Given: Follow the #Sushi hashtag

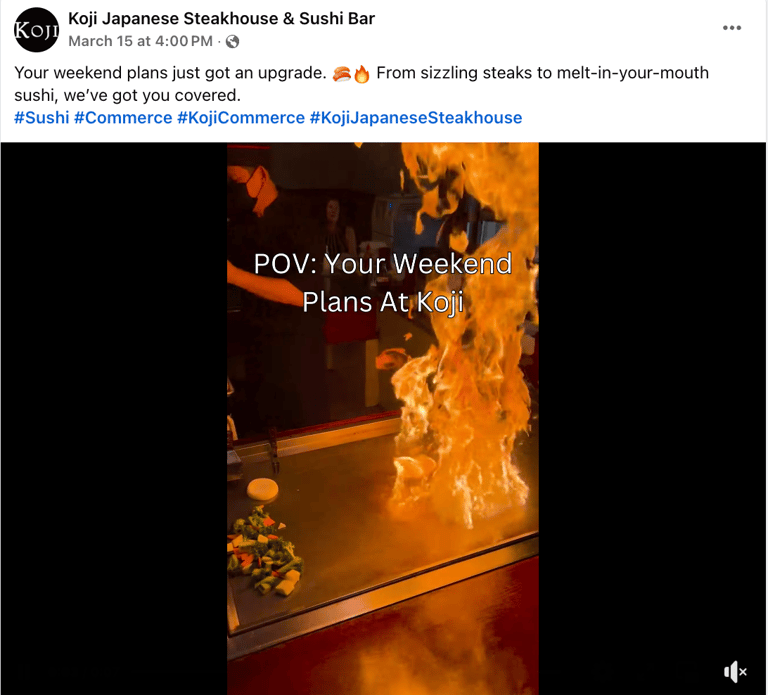Looking at the screenshot, I should click(42, 118).
